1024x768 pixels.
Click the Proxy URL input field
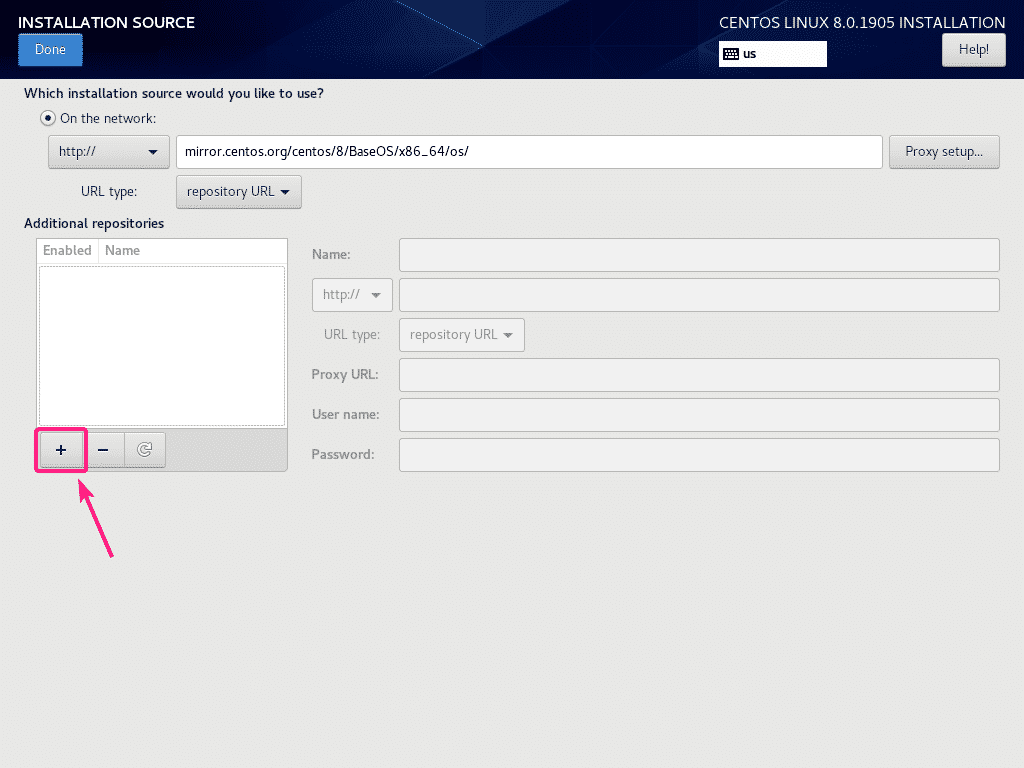tap(699, 374)
